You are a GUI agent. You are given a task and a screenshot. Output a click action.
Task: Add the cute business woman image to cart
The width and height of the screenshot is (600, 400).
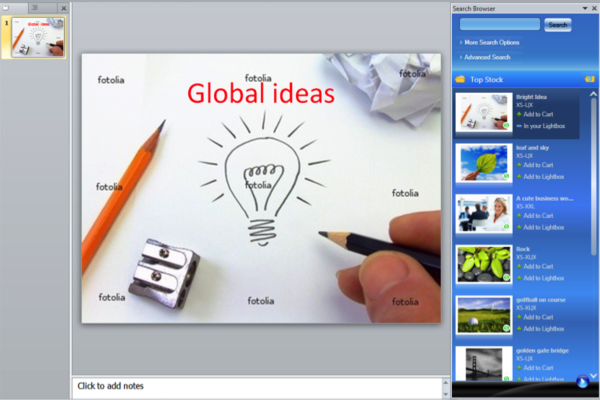click(538, 216)
